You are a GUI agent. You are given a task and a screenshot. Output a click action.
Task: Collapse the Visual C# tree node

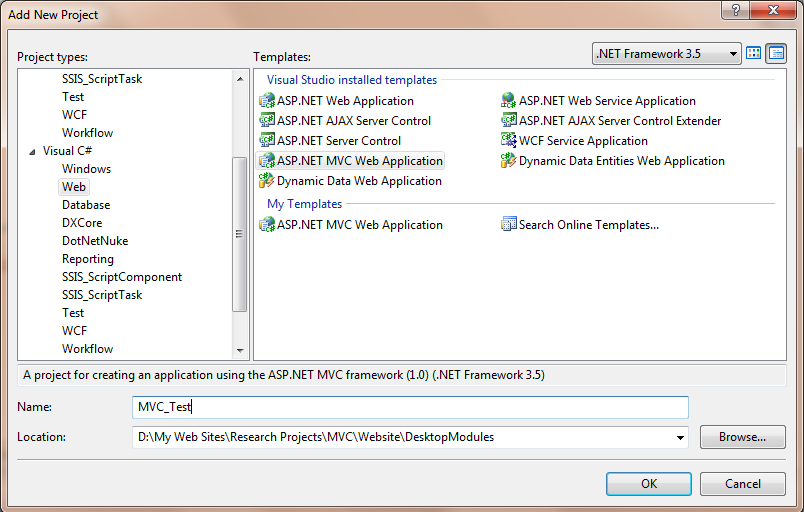32,152
